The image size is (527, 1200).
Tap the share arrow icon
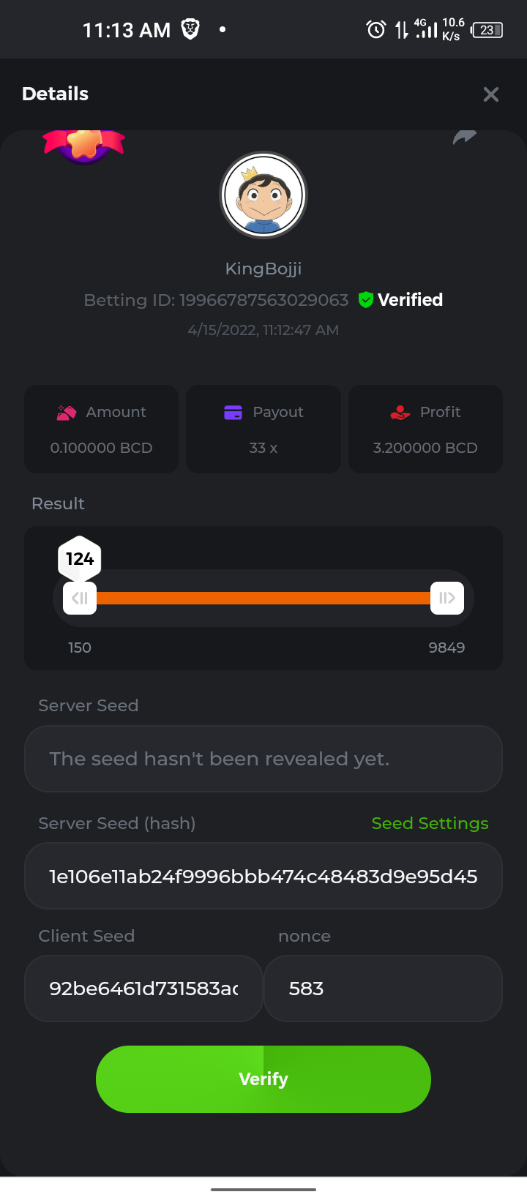pos(464,138)
